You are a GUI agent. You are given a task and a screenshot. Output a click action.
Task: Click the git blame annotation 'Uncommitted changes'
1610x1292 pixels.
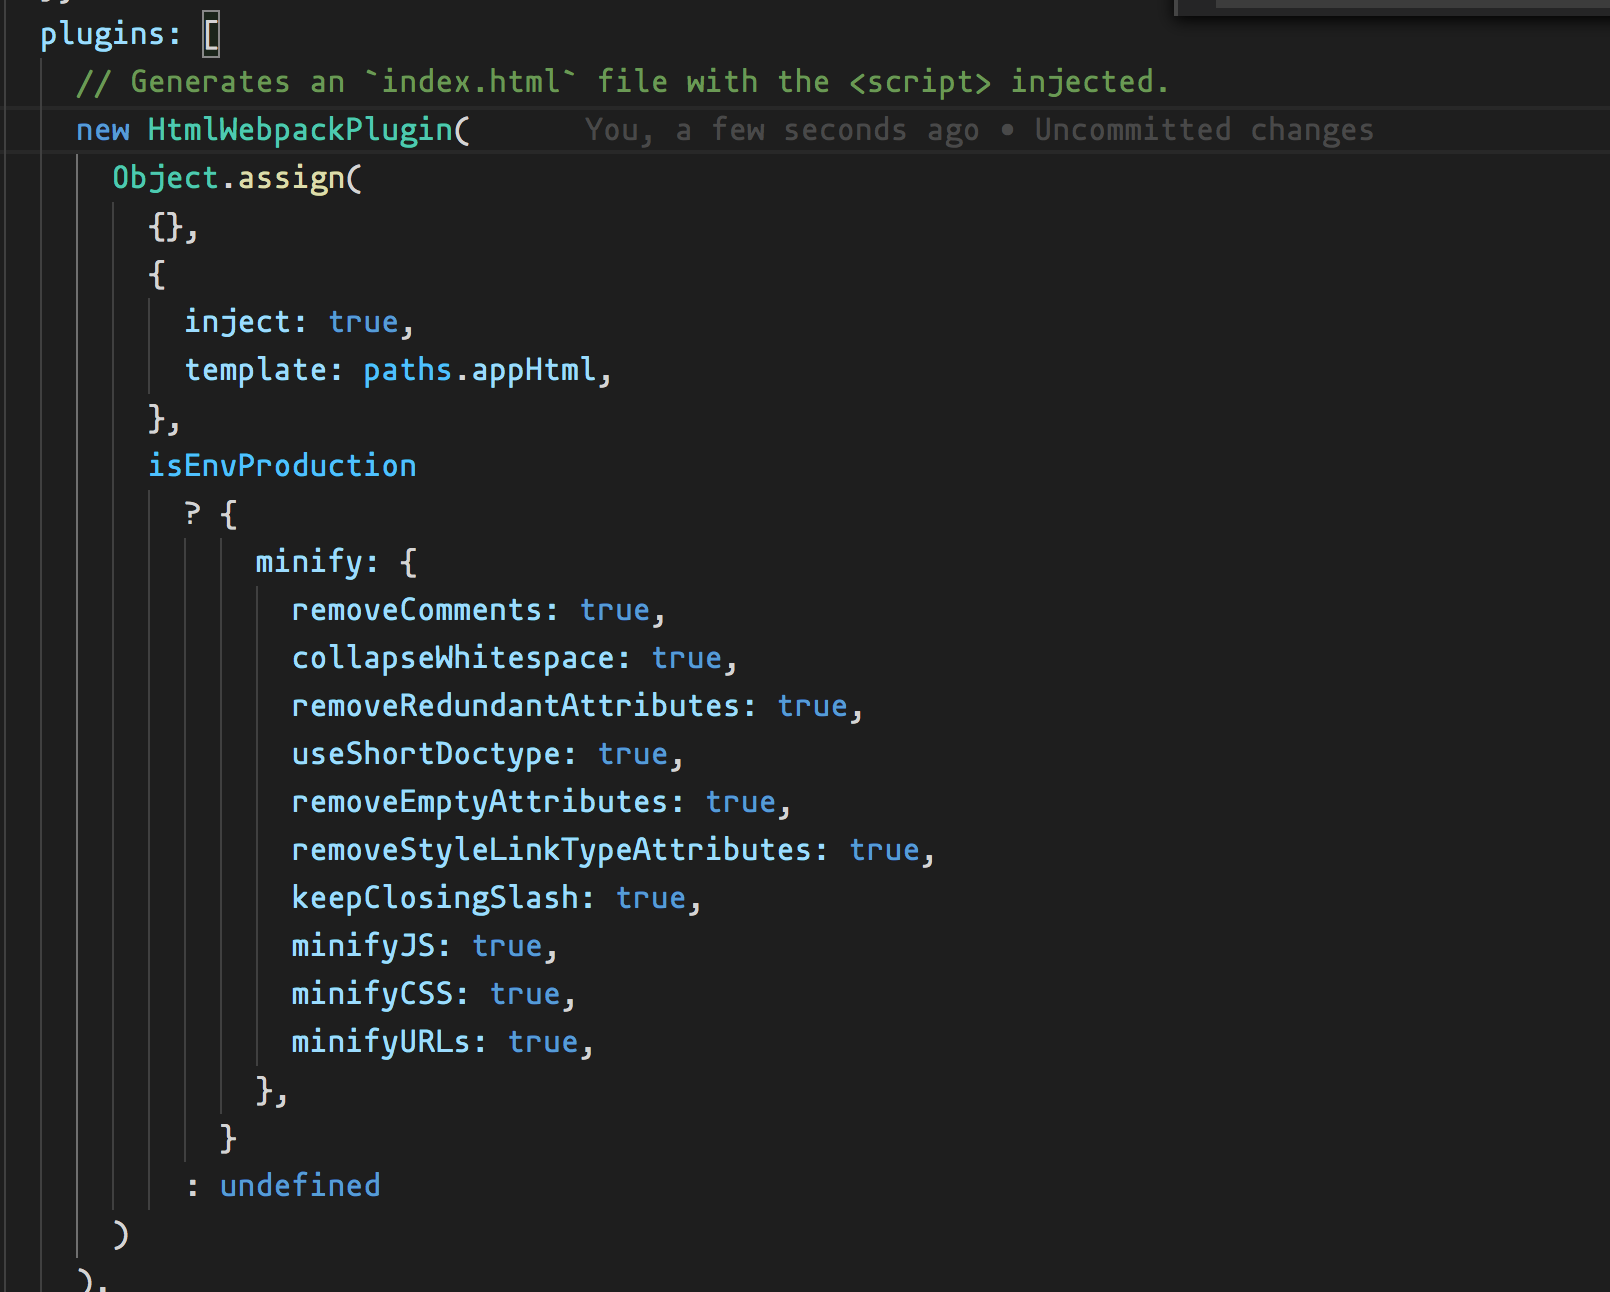1203,130
